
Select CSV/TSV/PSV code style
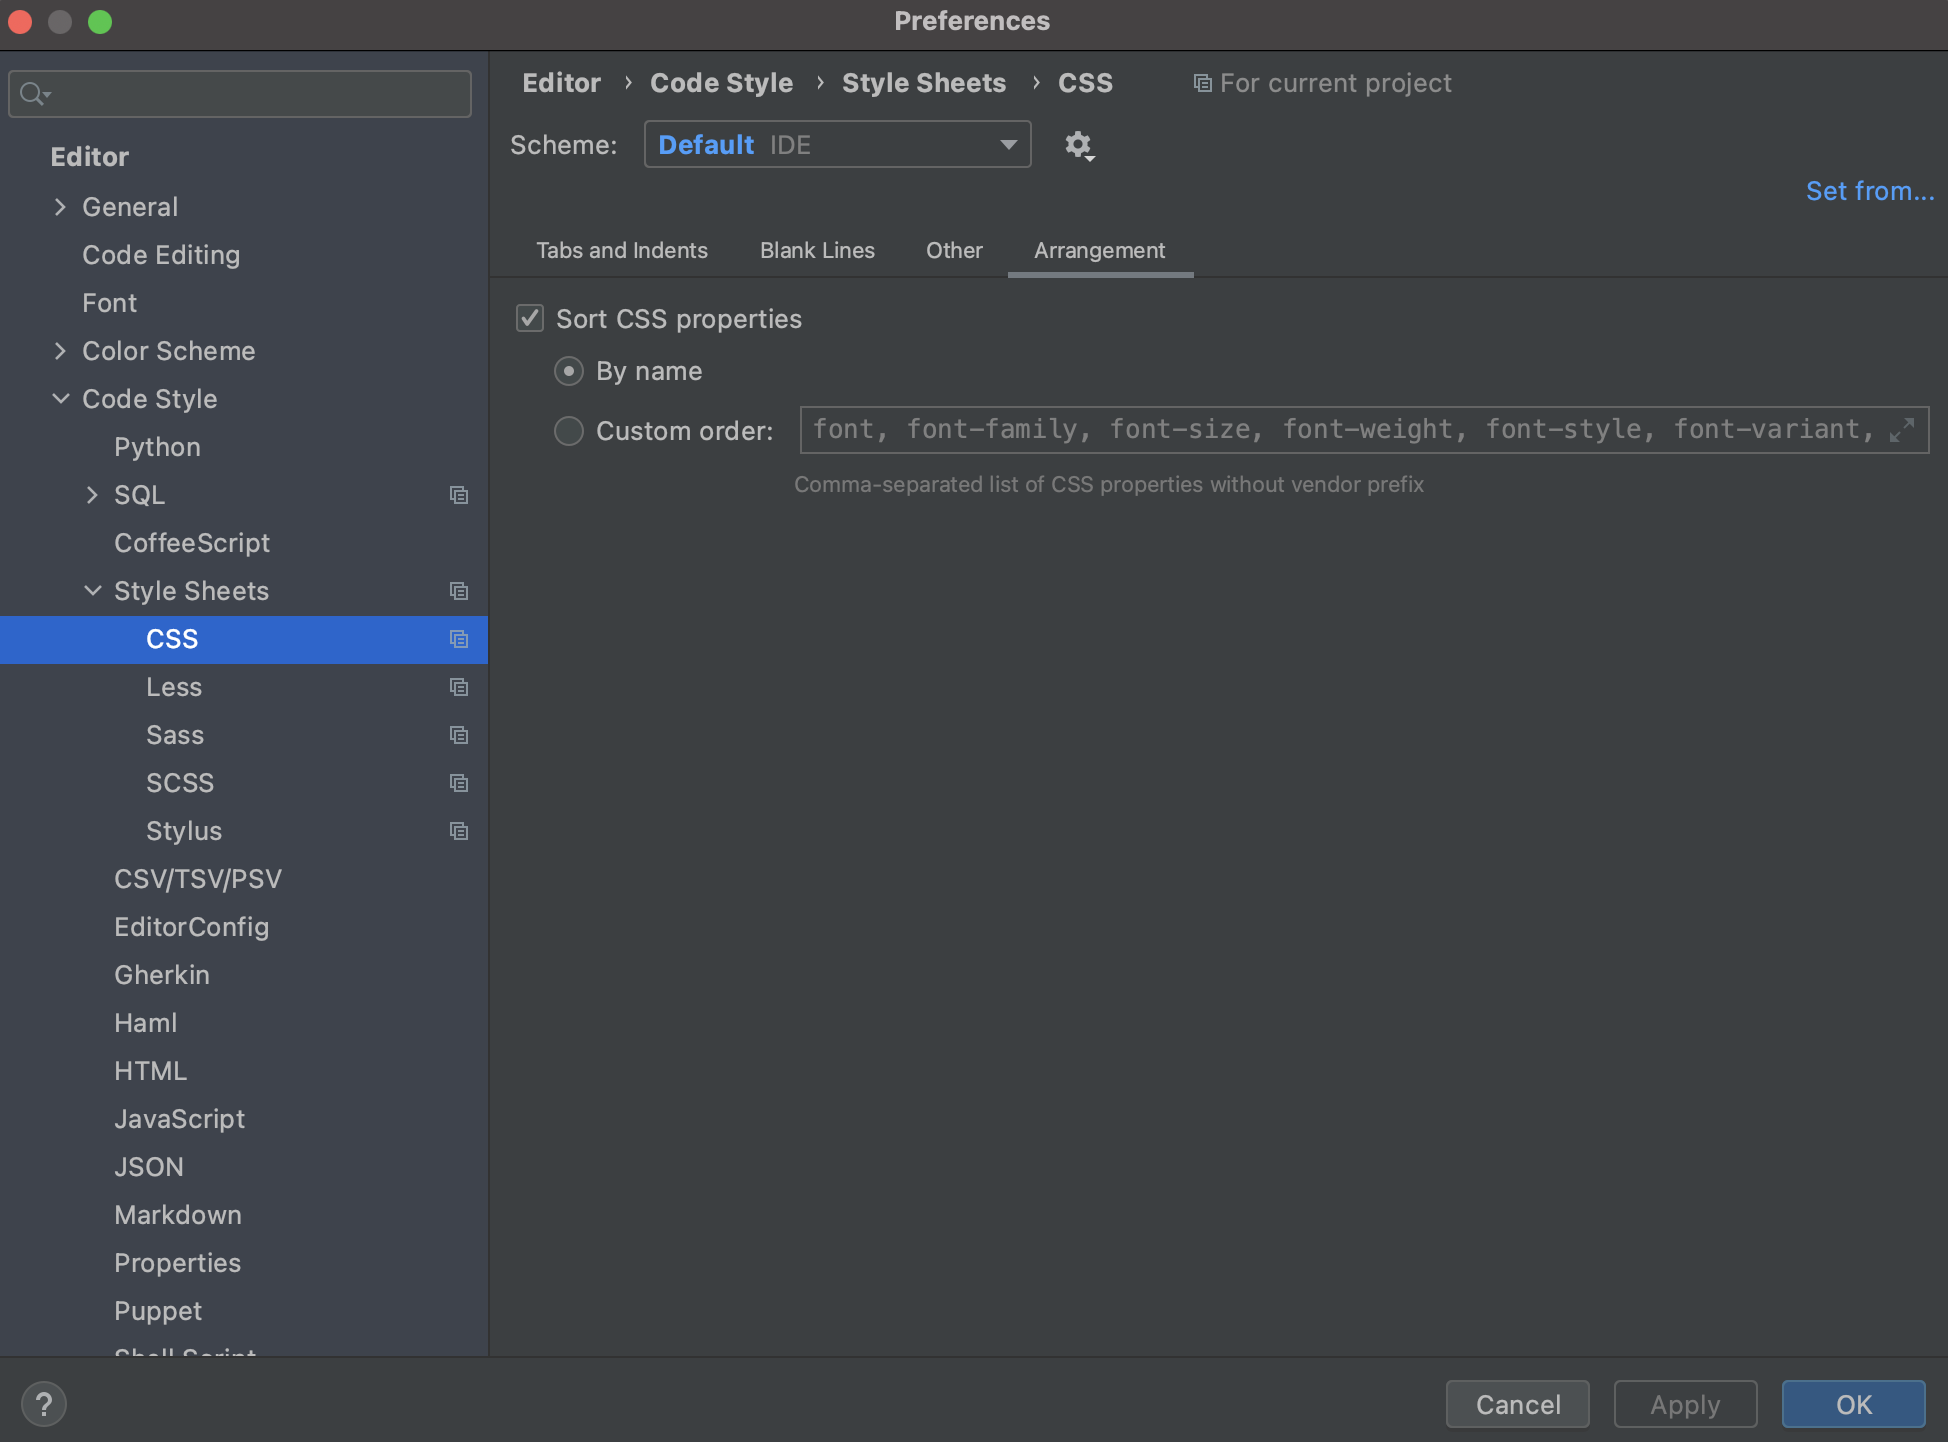198,879
